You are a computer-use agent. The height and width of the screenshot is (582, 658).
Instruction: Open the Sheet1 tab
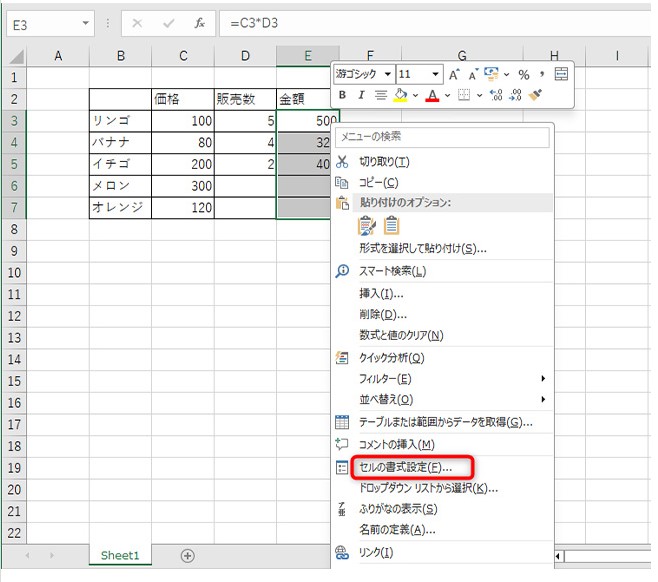coord(120,556)
